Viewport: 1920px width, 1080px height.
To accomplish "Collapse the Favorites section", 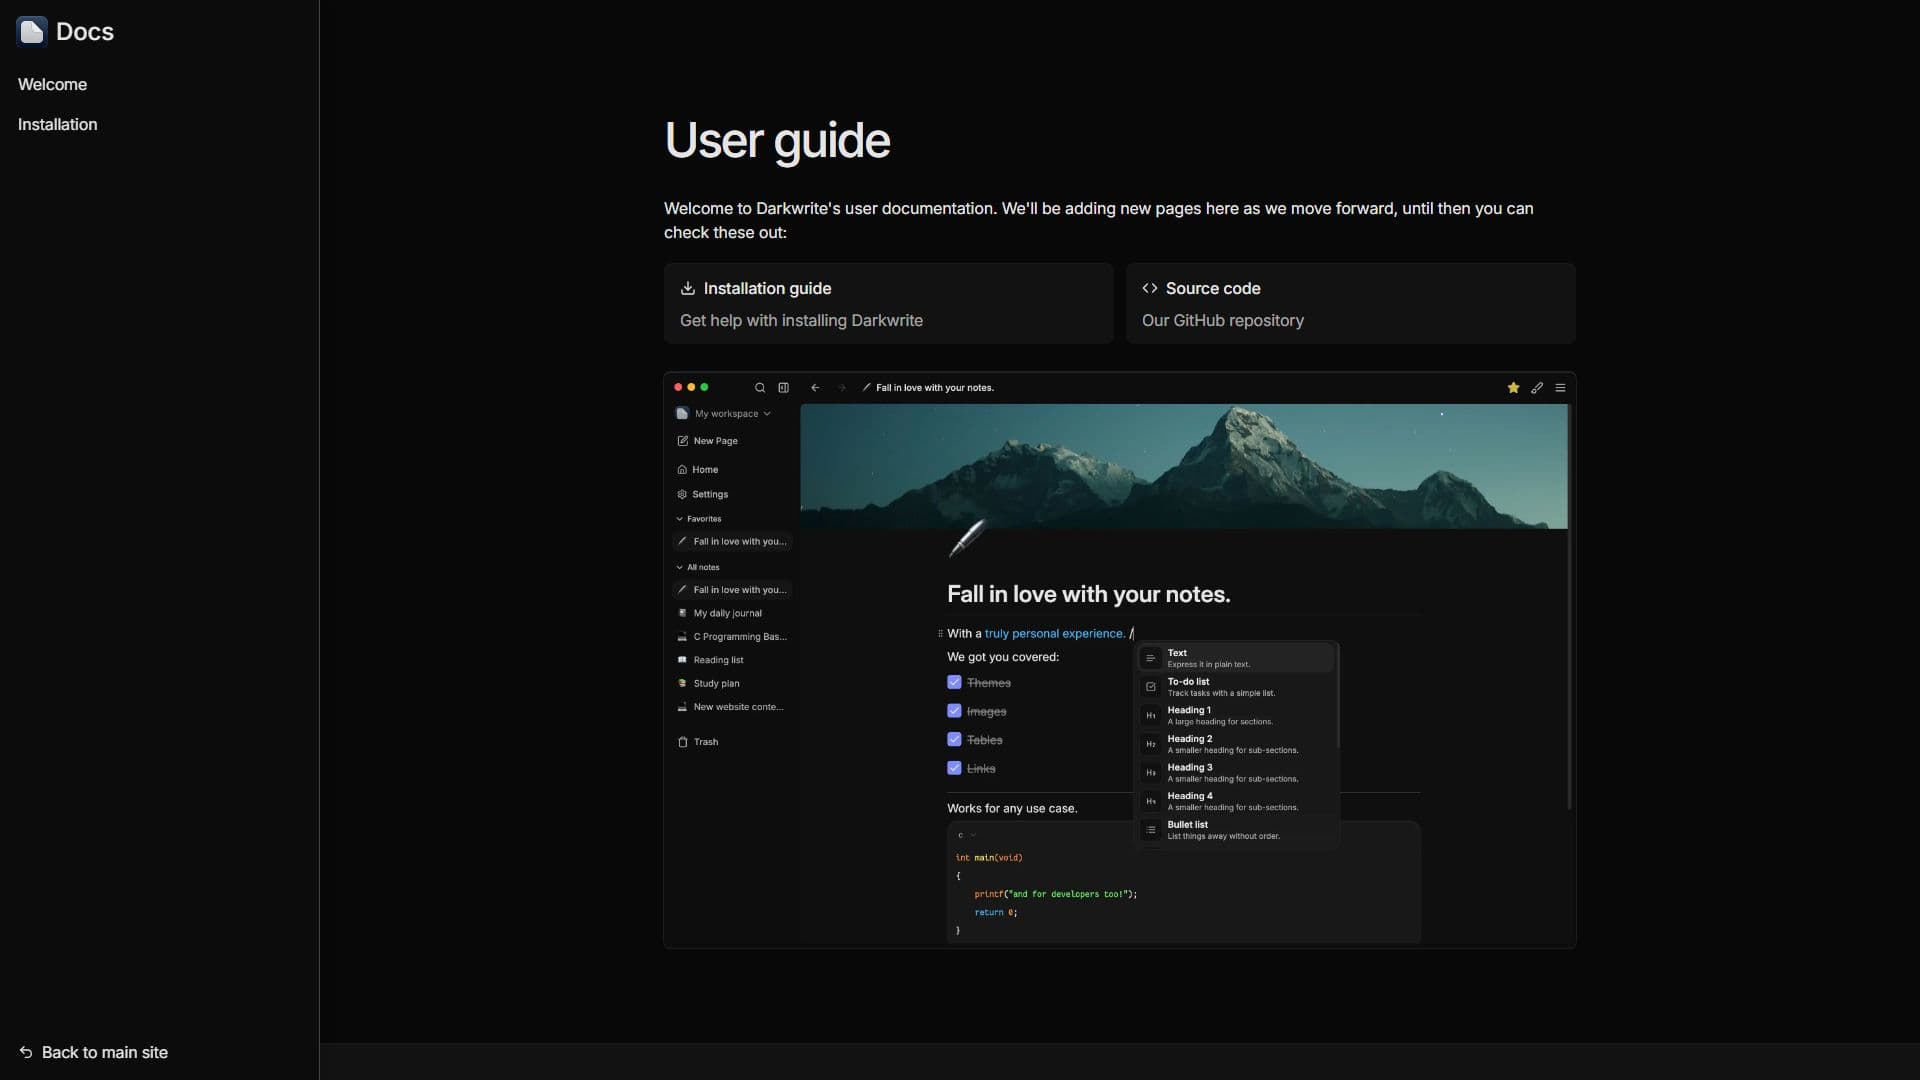I will (x=698, y=519).
